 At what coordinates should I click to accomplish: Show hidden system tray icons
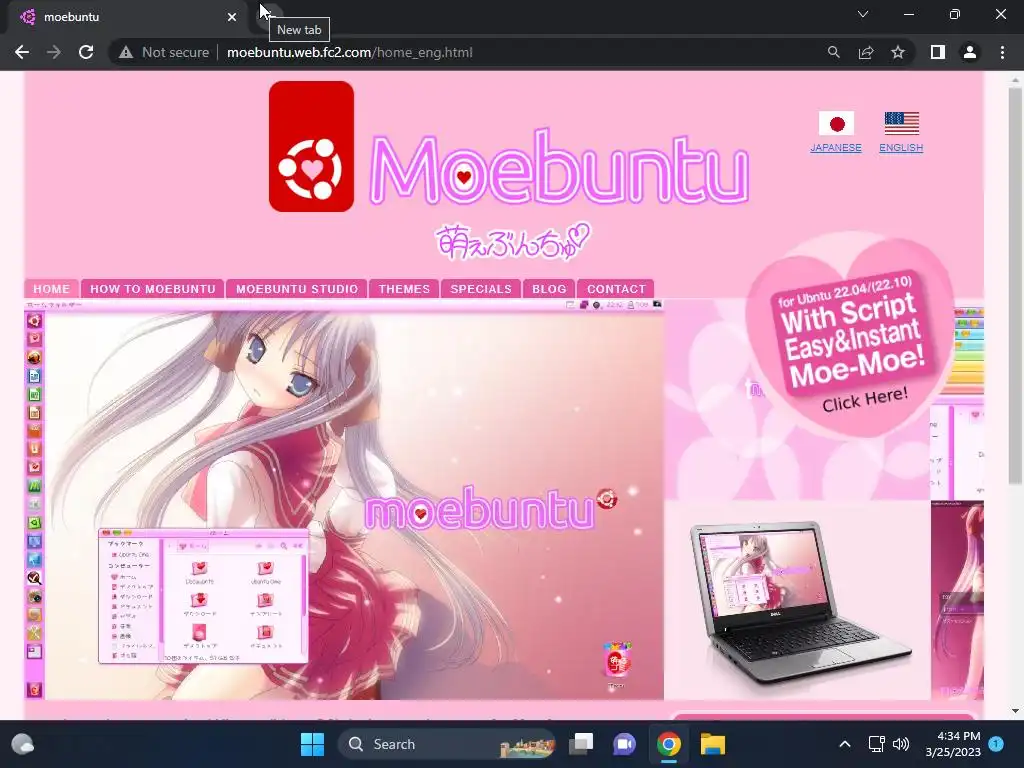[x=844, y=744]
